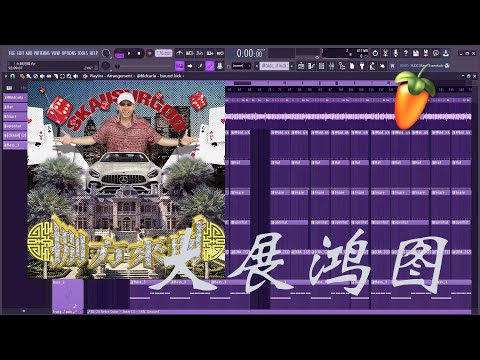Select the Playlist zoom tool
The height and width of the screenshot is (360, 480).
69,76
